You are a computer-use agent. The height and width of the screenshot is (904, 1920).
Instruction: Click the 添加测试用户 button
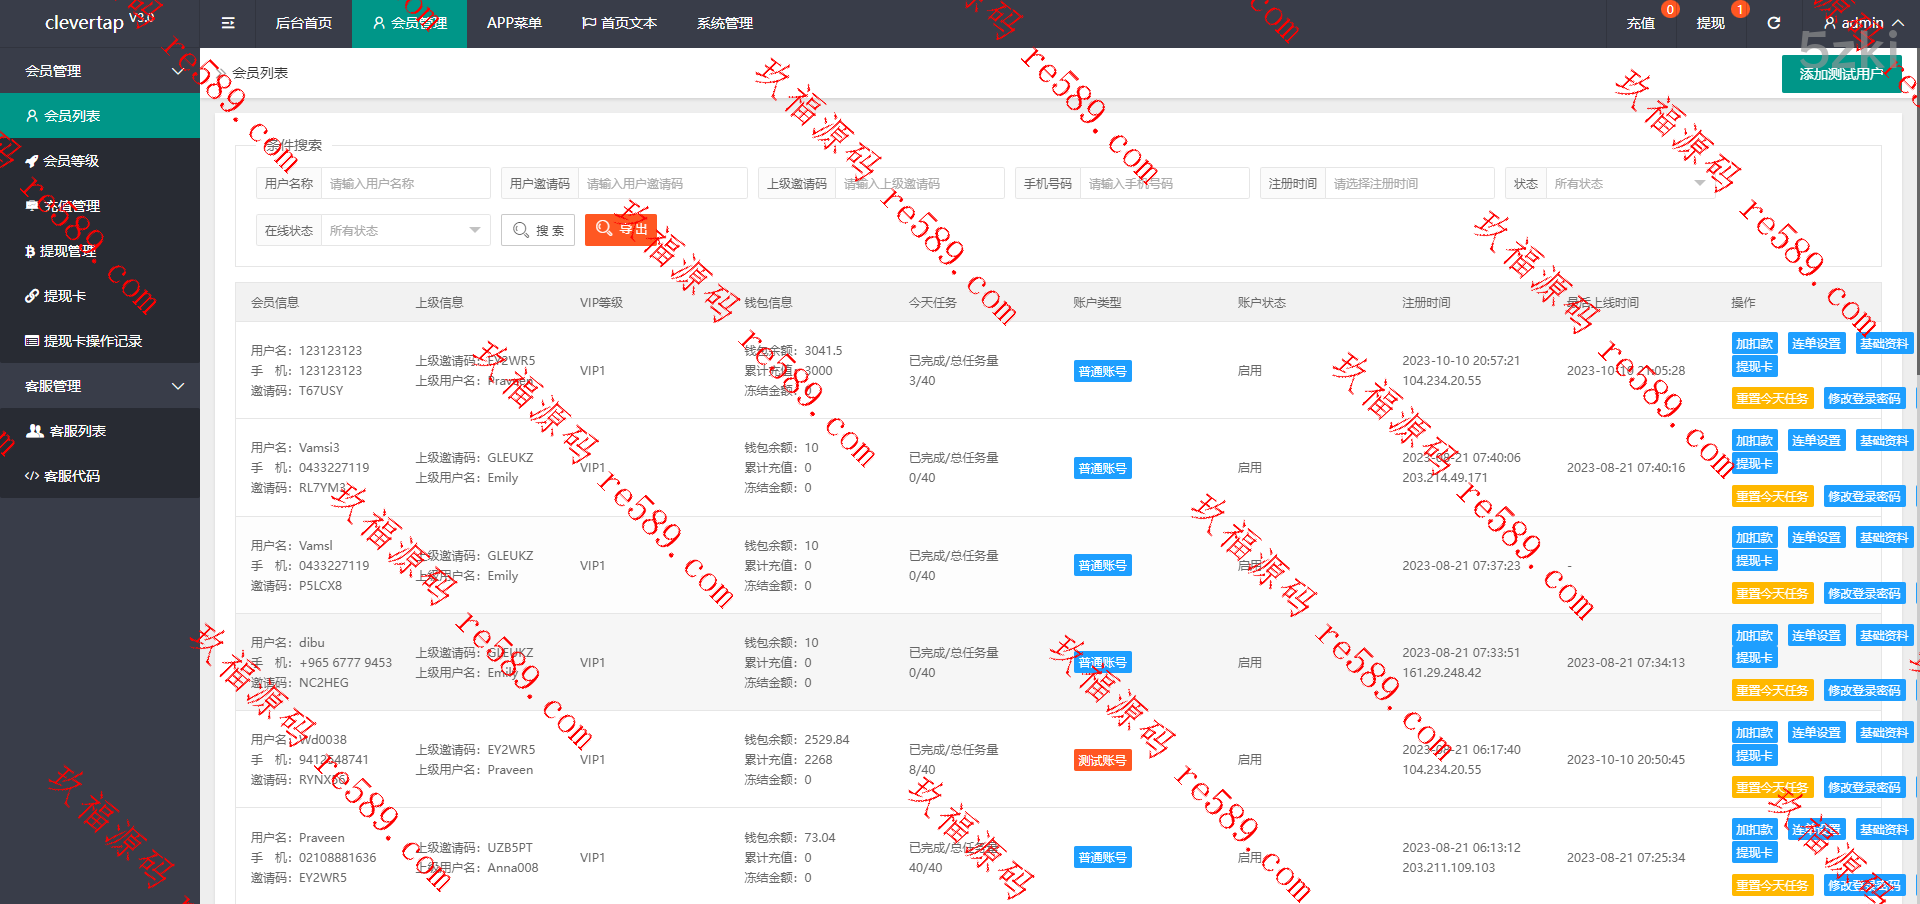point(1841,74)
